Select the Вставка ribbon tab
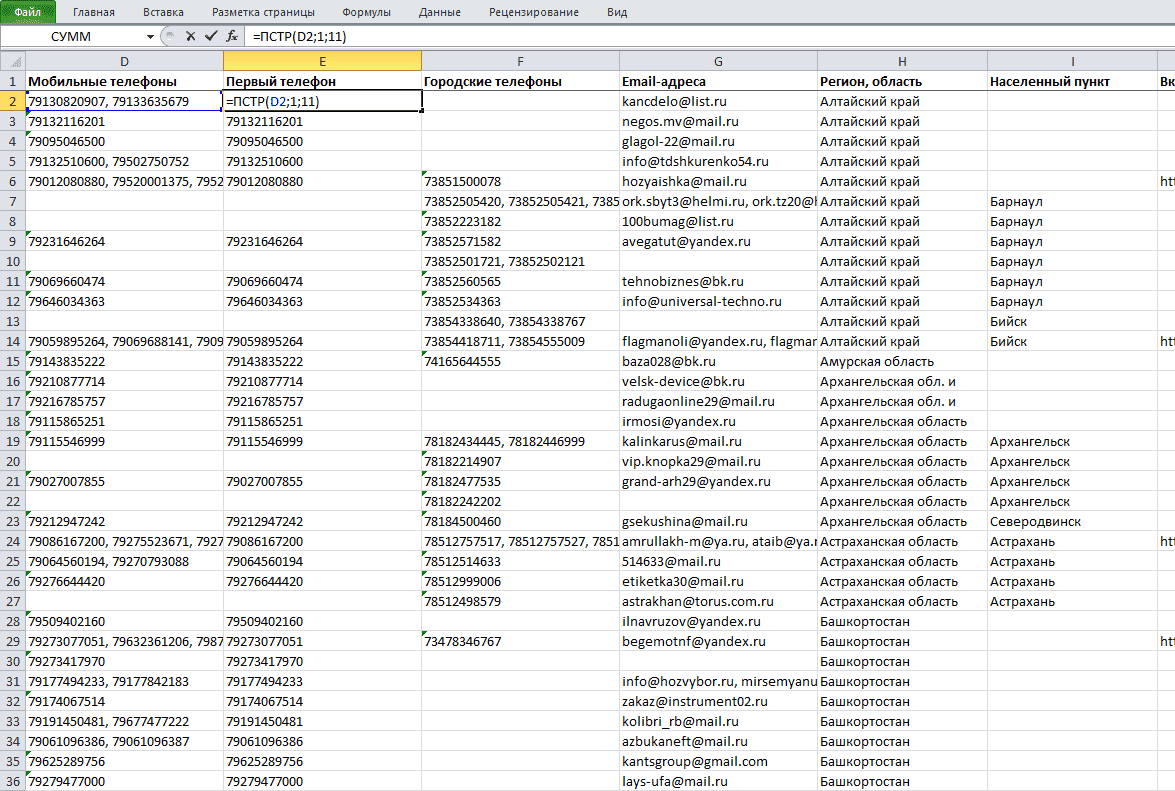Screen dimensions: 1175x791 tap(163, 12)
